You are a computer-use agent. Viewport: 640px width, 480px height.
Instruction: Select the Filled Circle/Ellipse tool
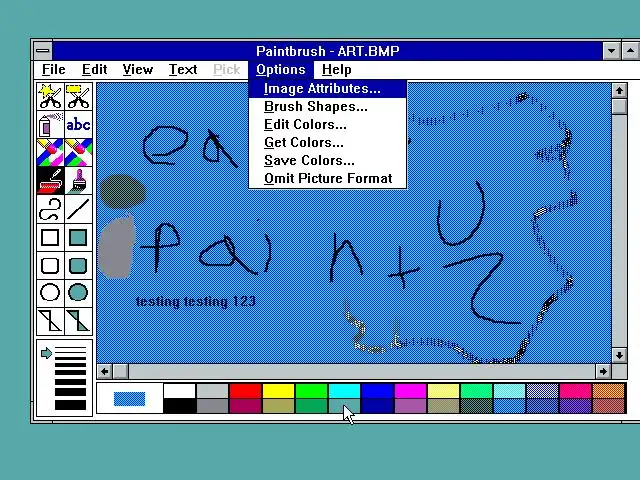tap(78, 293)
